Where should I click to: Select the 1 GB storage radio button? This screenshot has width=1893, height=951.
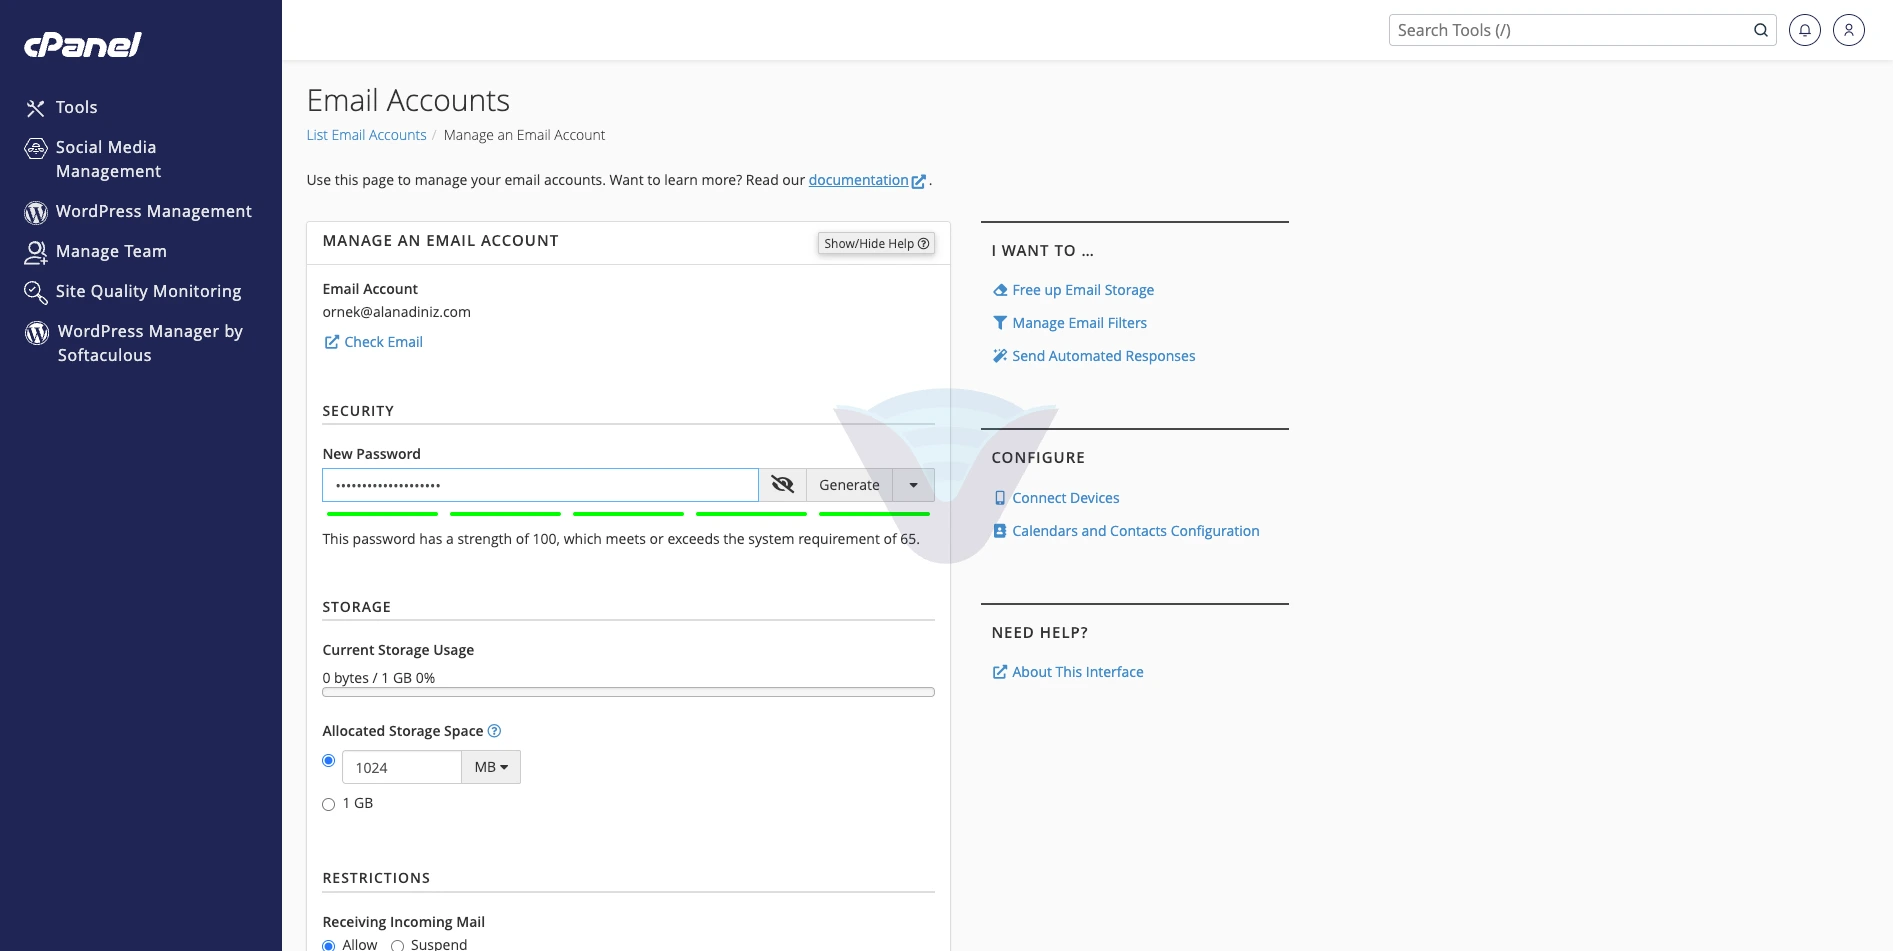click(328, 804)
